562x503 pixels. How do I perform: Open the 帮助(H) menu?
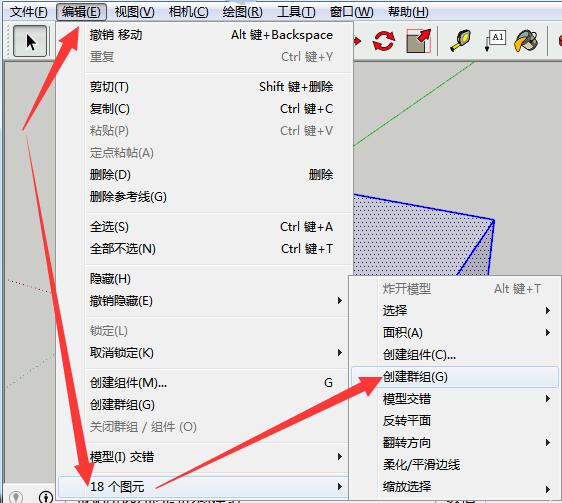click(x=408, y=12)
